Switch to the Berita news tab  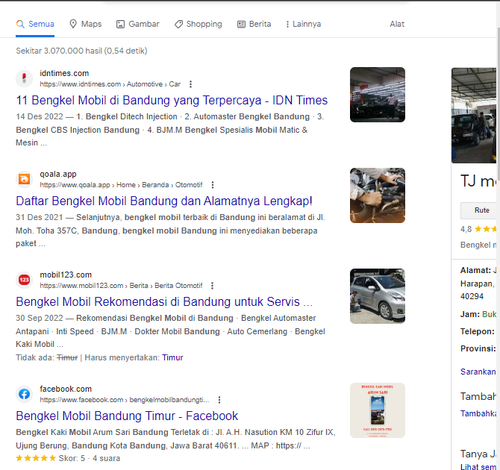254,24
